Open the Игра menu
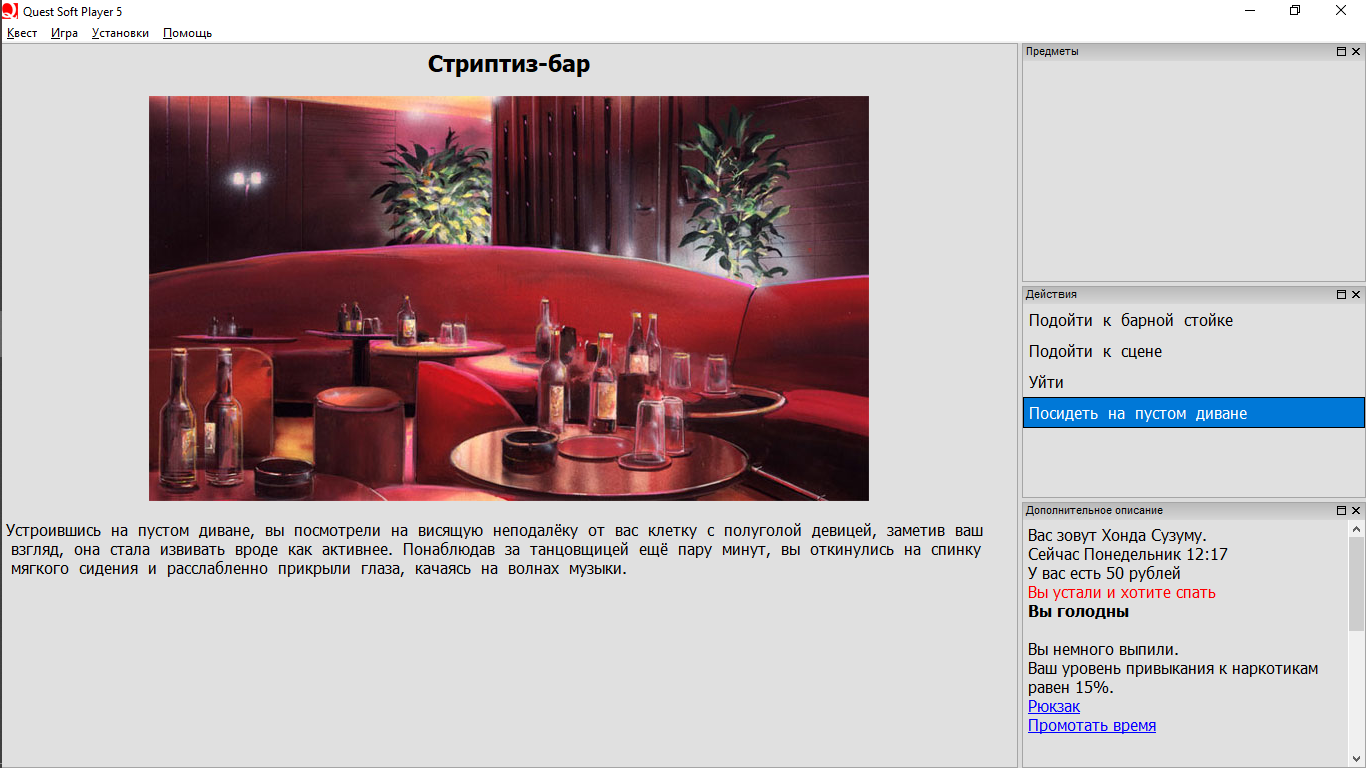Screen dimensions: 1366x768 tap(65, 33)
